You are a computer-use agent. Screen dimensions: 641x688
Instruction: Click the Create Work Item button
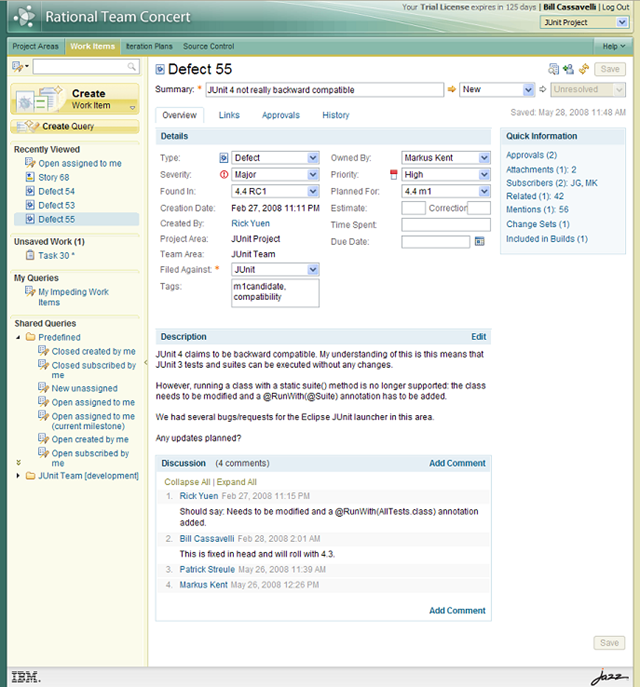pyautogui.click(x=75, y=99)
